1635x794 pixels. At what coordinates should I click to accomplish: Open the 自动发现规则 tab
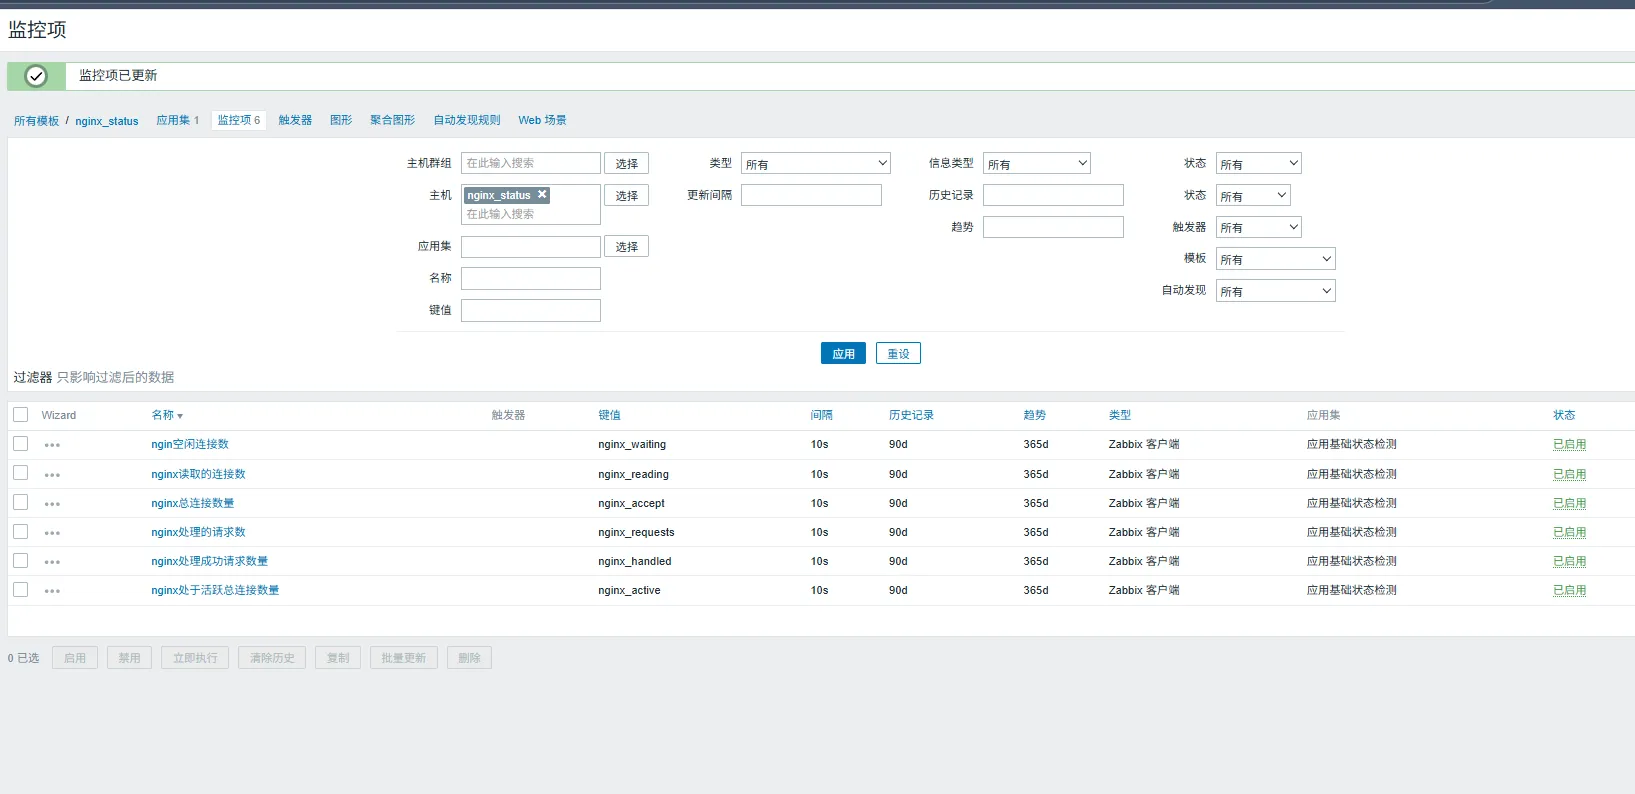point(466,120)
